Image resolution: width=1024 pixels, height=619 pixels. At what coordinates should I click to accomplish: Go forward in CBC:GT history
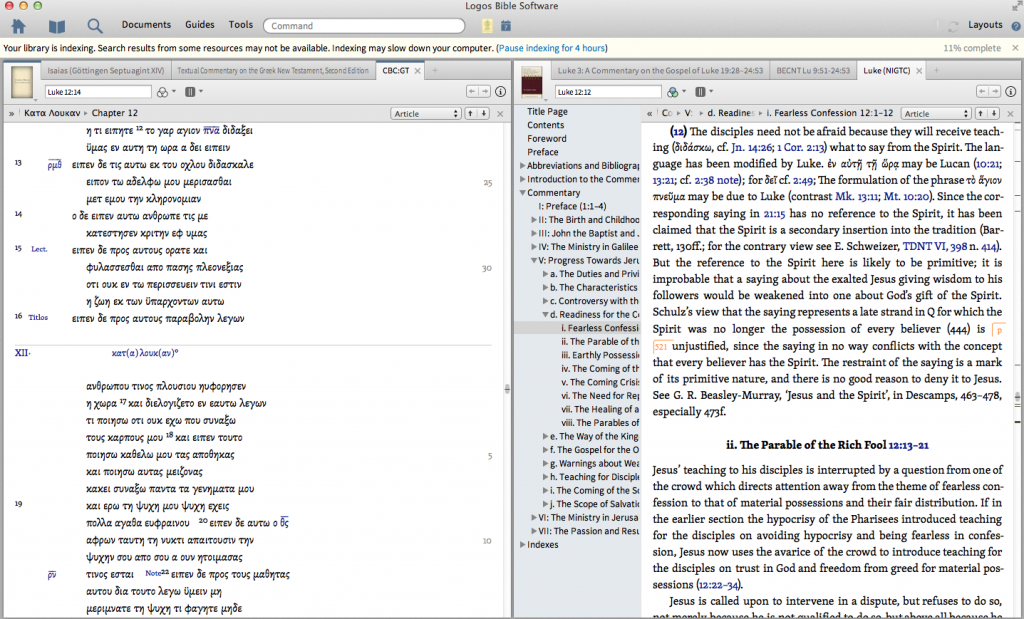pos(485,91)
